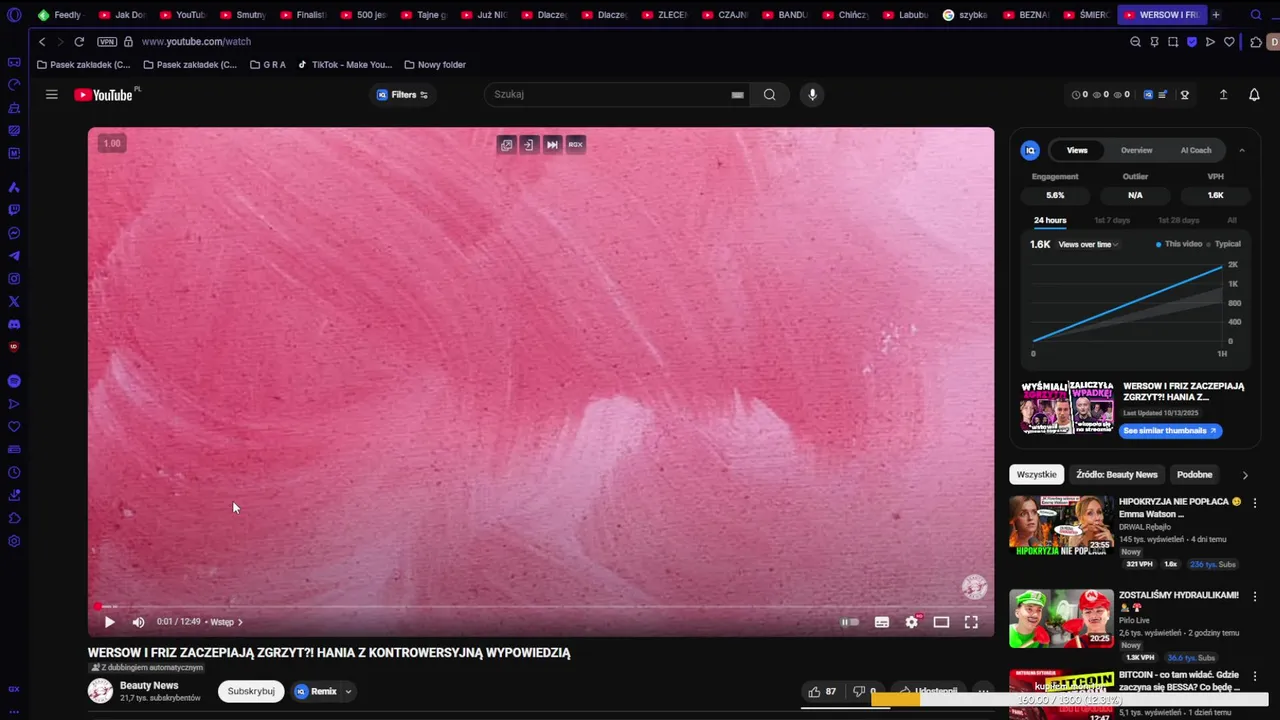The height and width of the screenshot is (720, 1280).
Task: Open the pop-out icon above the video
Action: [506, 145]
